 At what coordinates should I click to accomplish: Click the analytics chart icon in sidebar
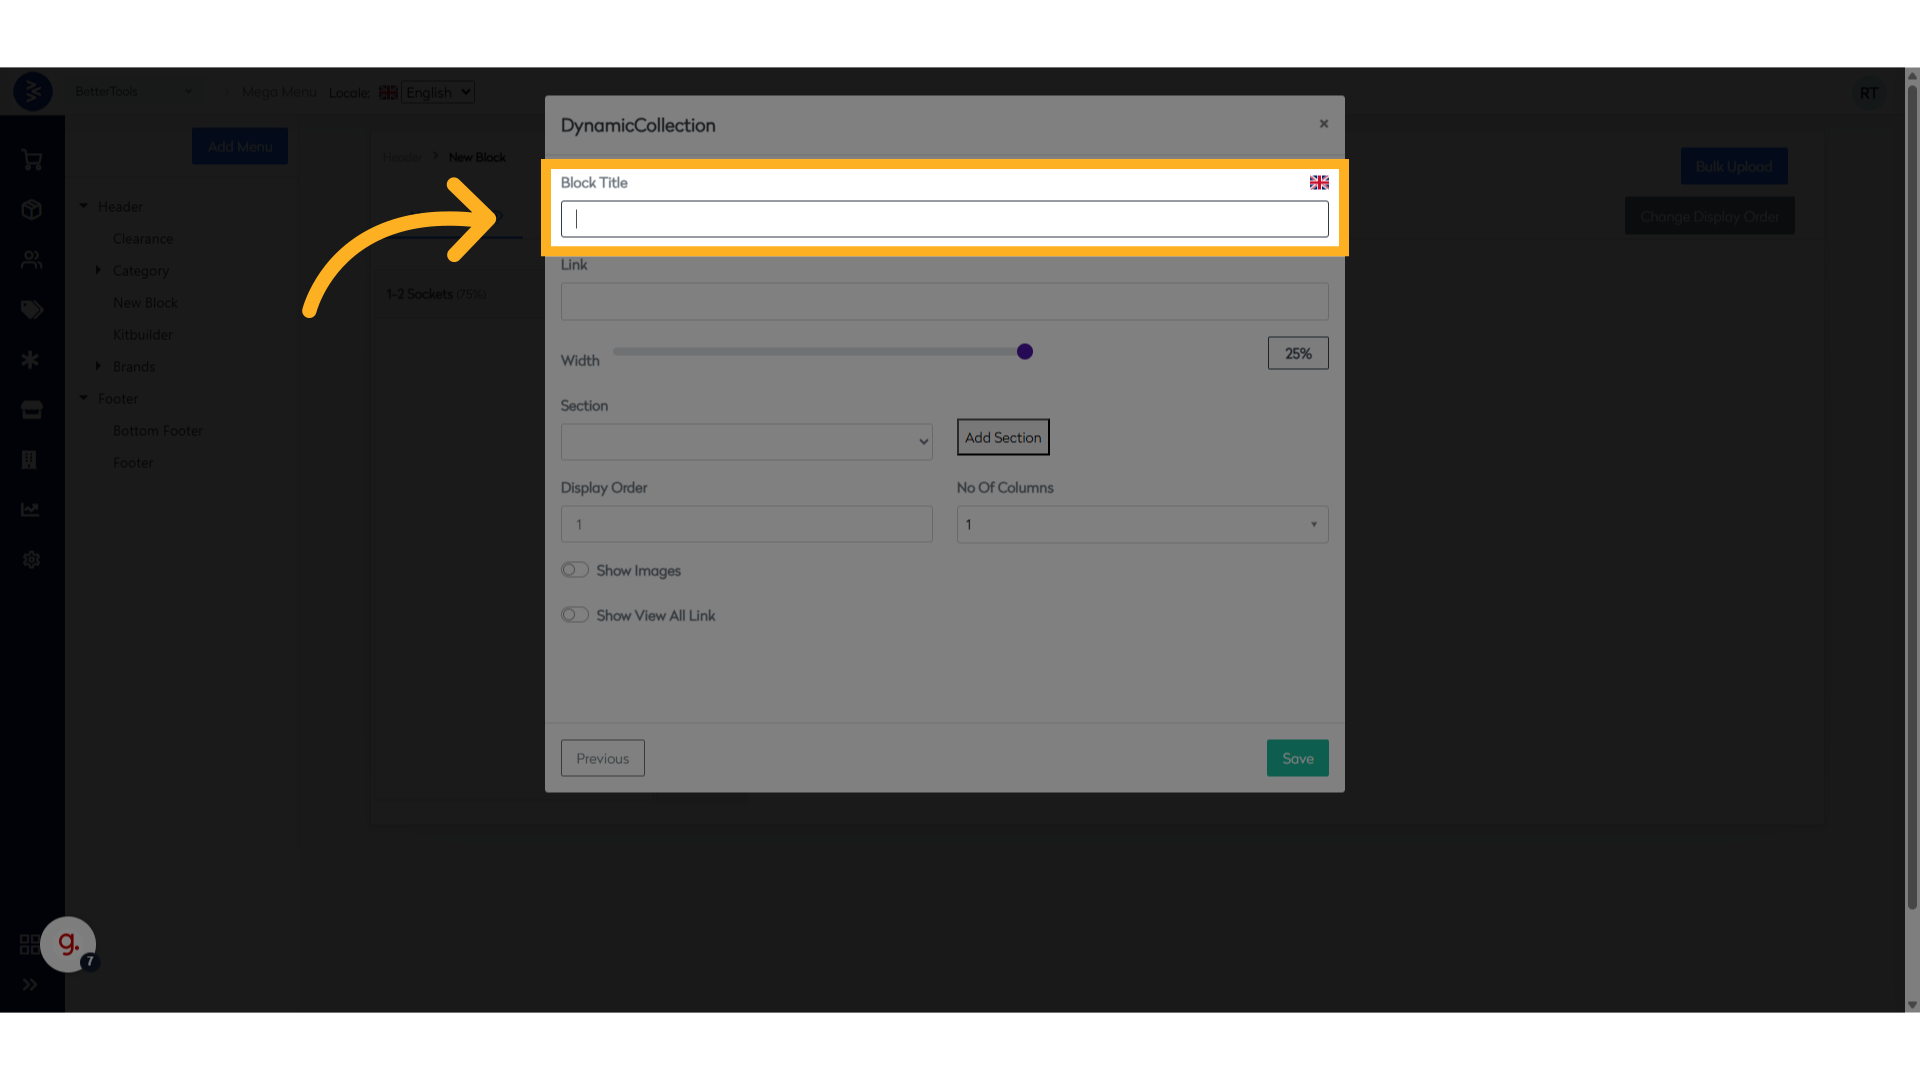tap(31, 509)
